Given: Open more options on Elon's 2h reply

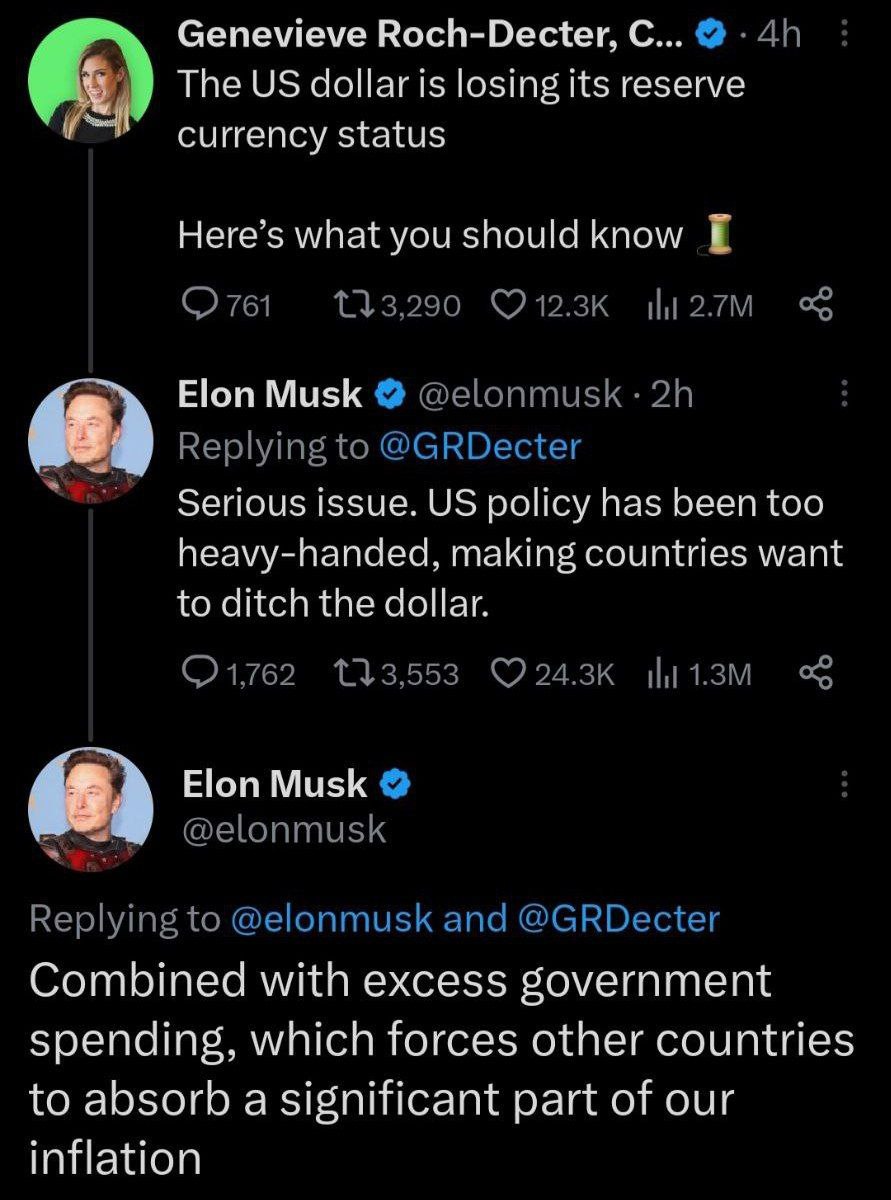Looking at the screenshot, I should 842,394.
